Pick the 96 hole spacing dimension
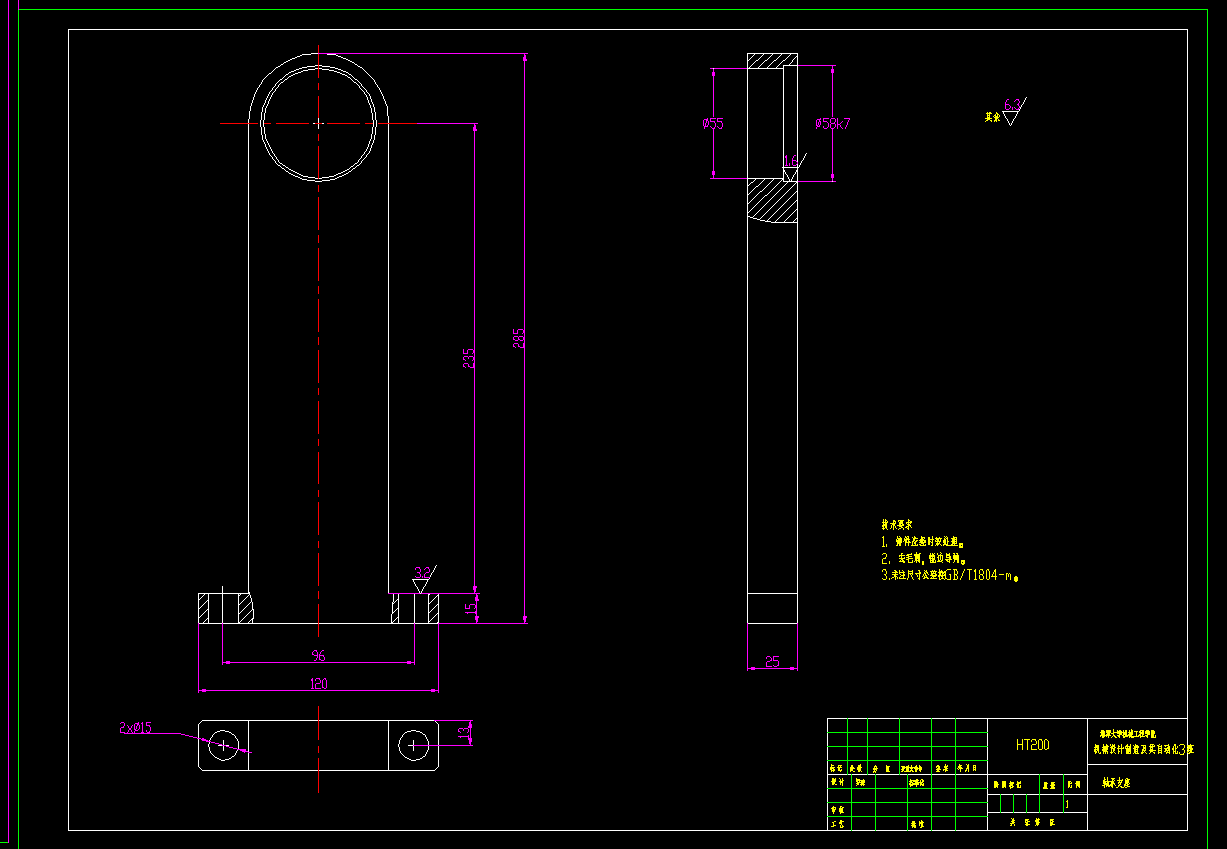The image size is (1227, 849). click(x=319, y=656)
